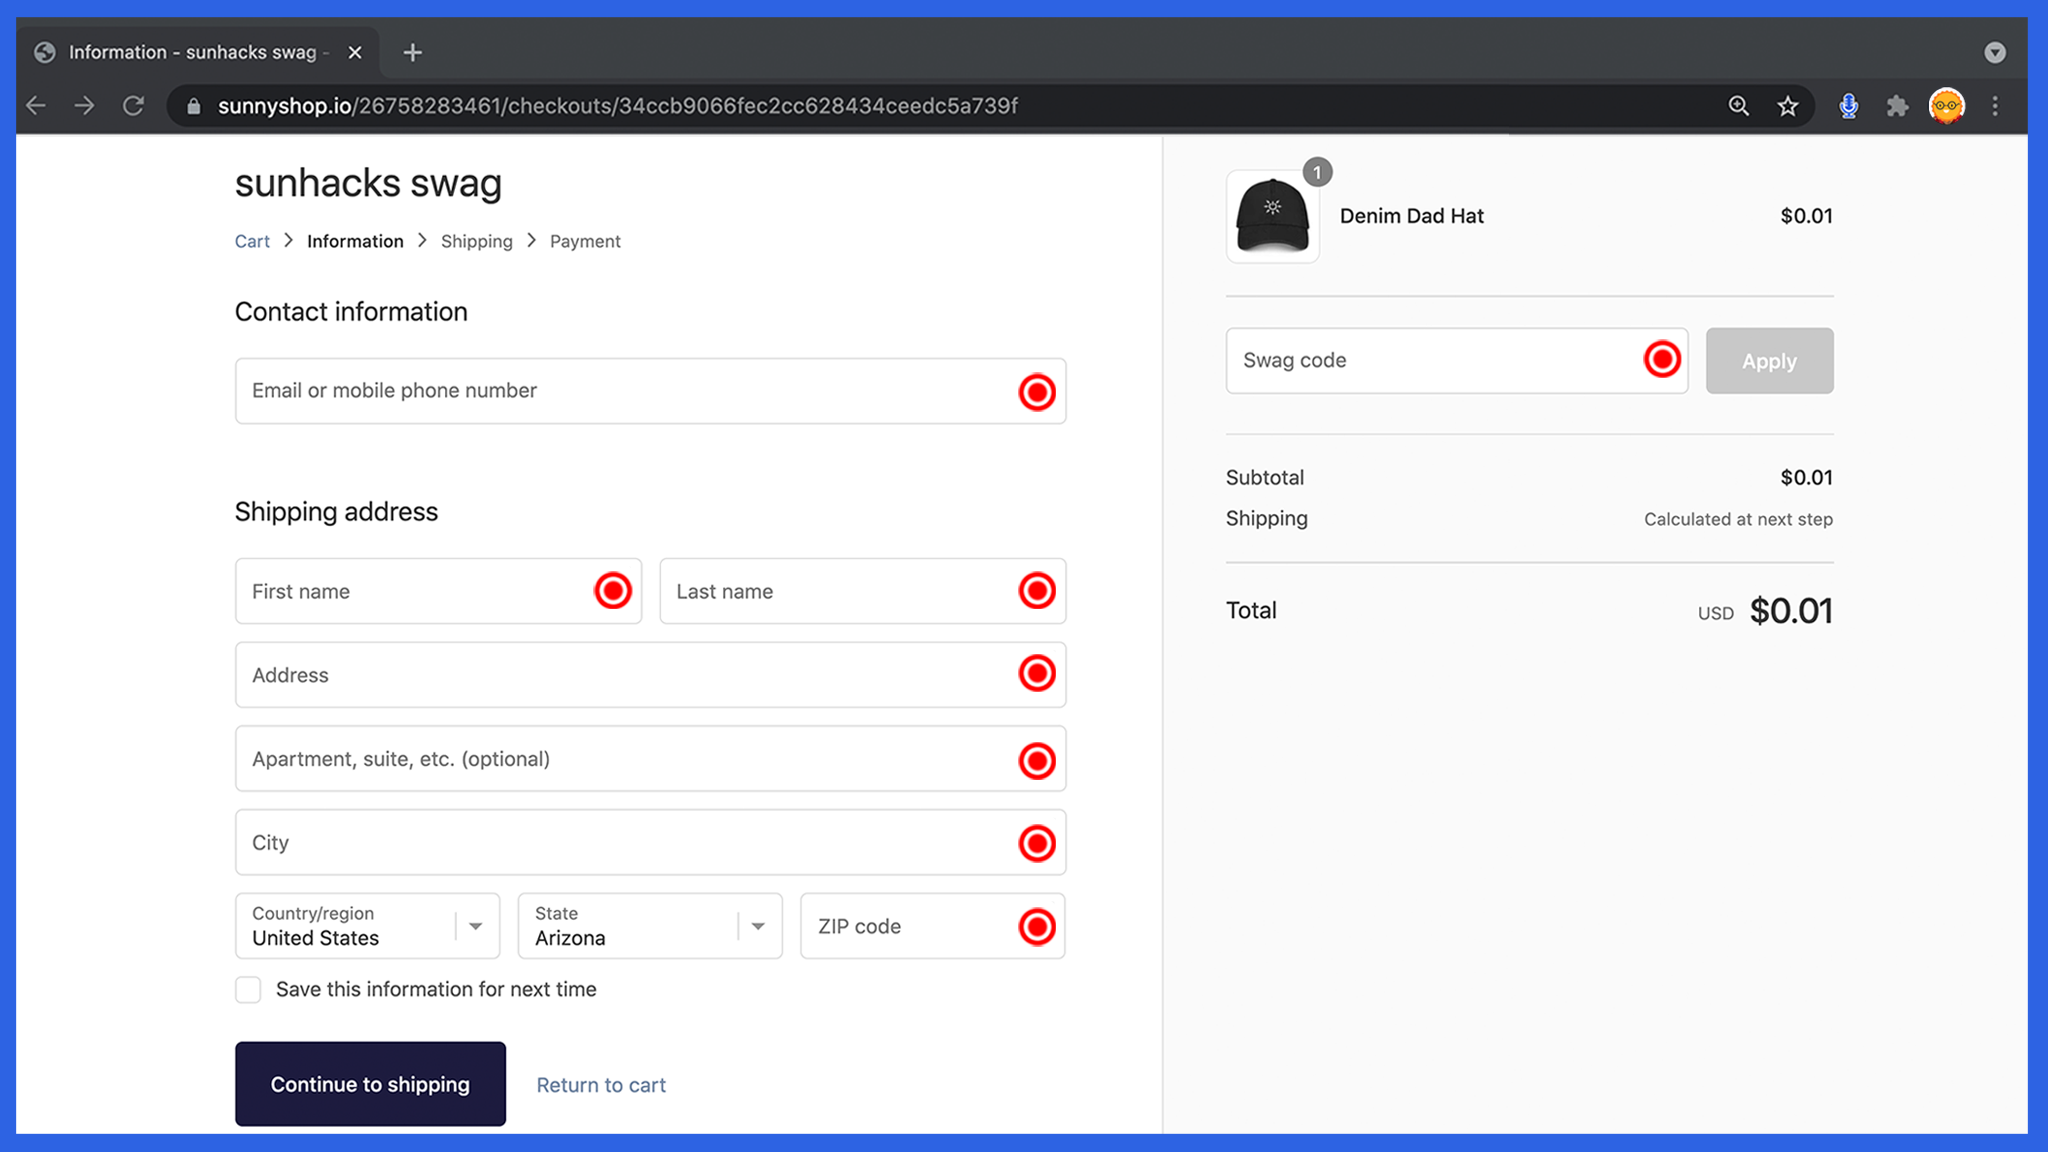Click Return to cart link
The image size is (2048, 1152).
tap(600, 1085)
